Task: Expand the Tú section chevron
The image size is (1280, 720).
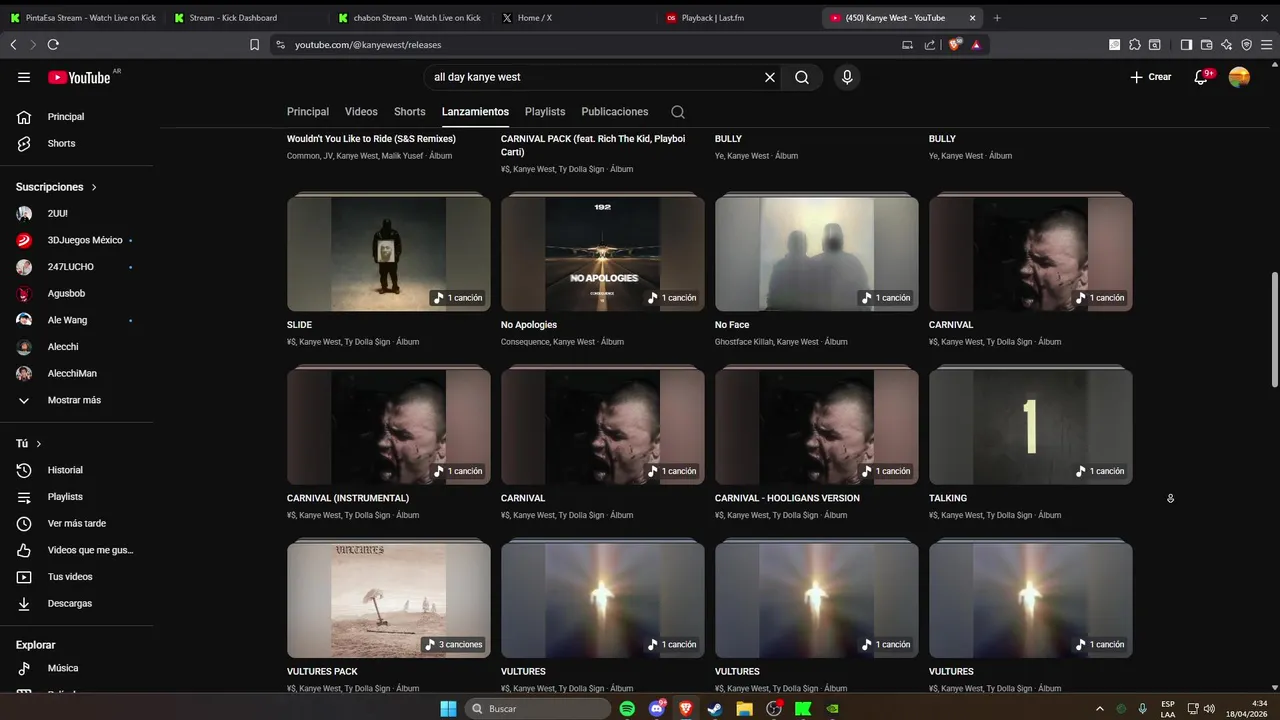Action: tap(39, 443)
